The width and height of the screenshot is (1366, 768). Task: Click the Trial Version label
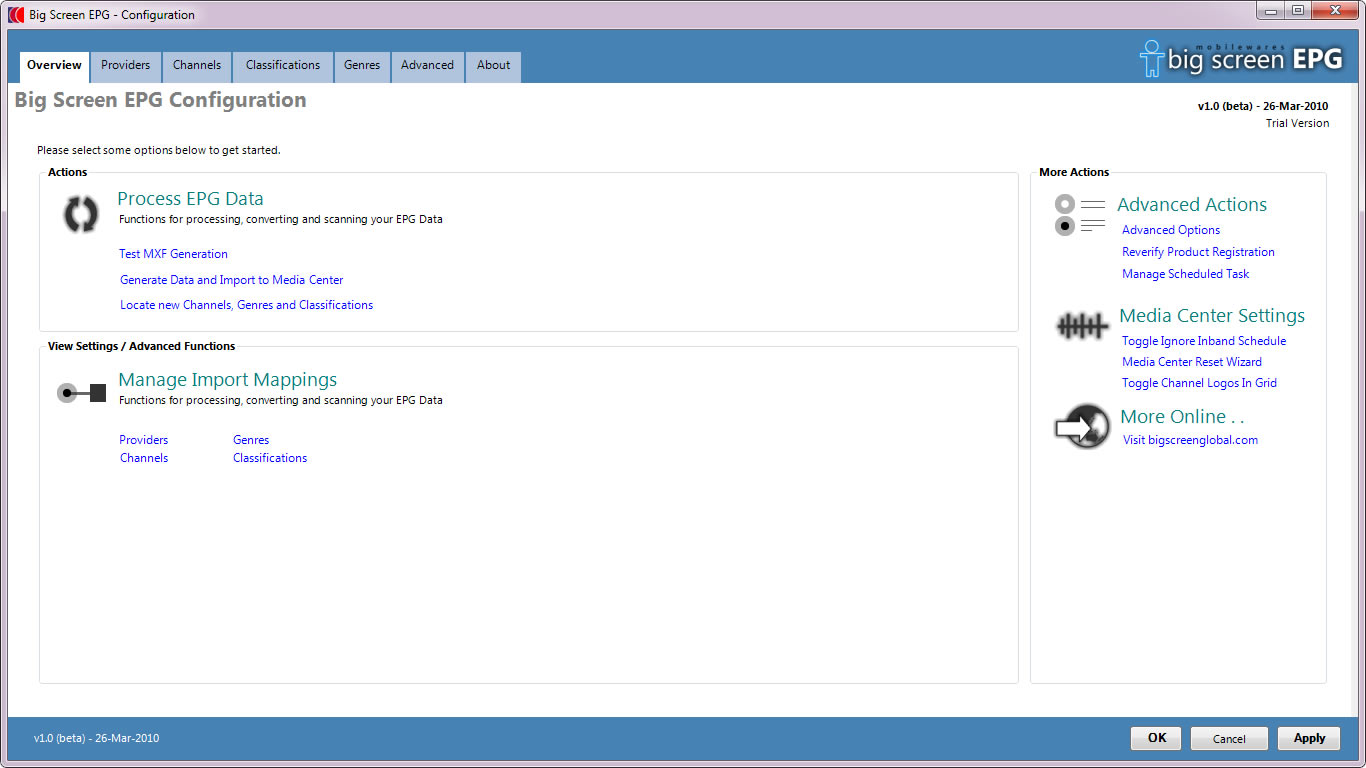coord(1297,124)
